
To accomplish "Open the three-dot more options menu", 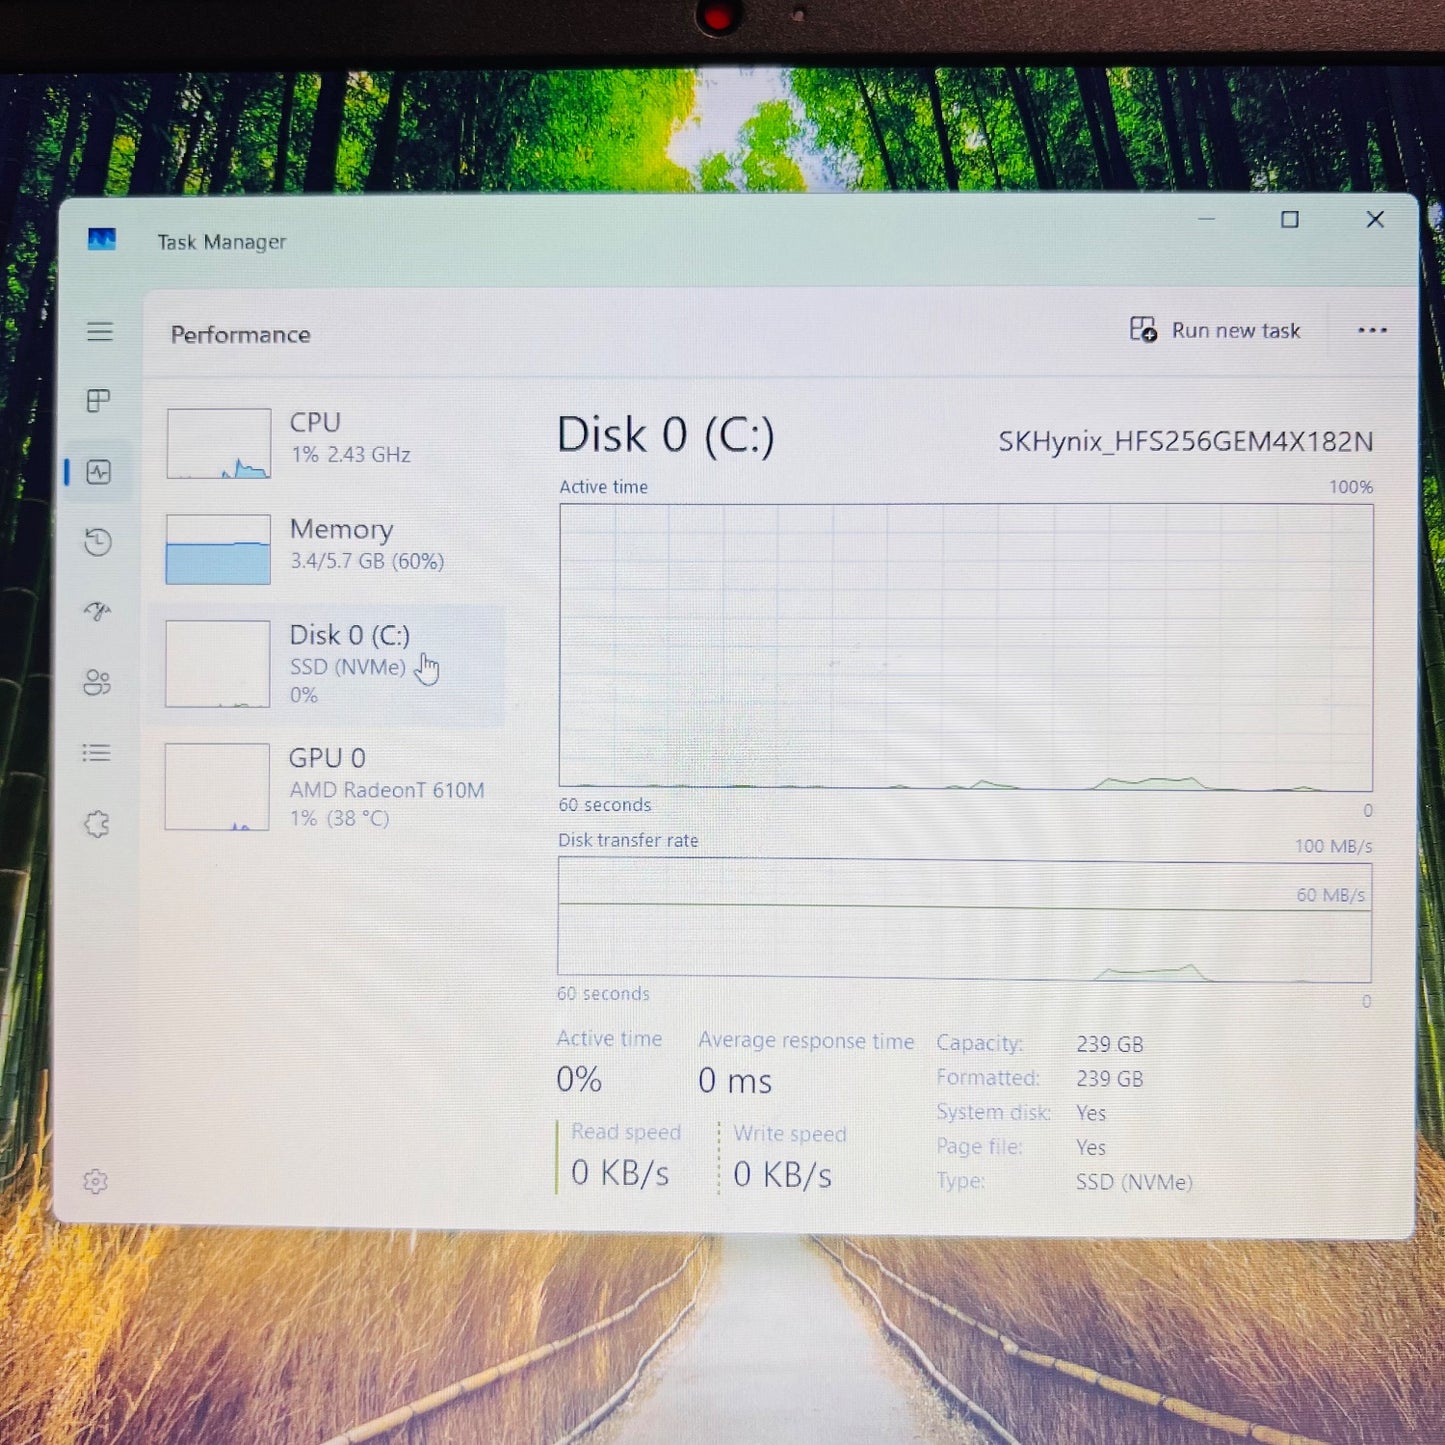I will pyautogui.click(x=1372, y=331).
